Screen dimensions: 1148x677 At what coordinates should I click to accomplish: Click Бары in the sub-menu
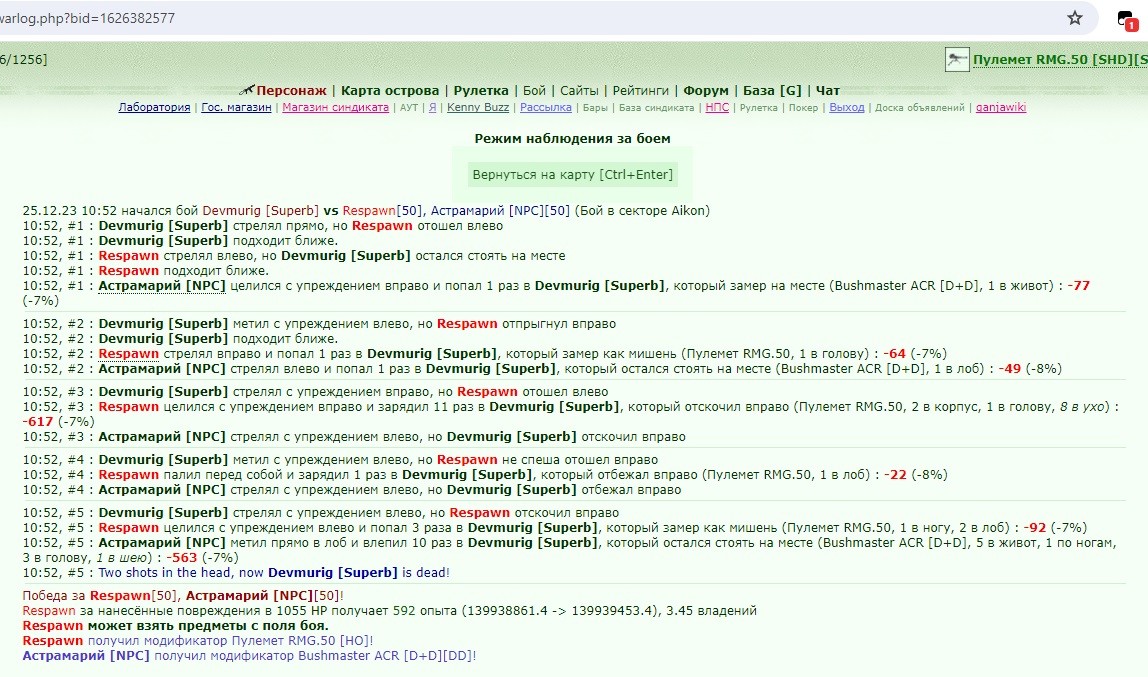pyautogui.click(x=594, y=108)
